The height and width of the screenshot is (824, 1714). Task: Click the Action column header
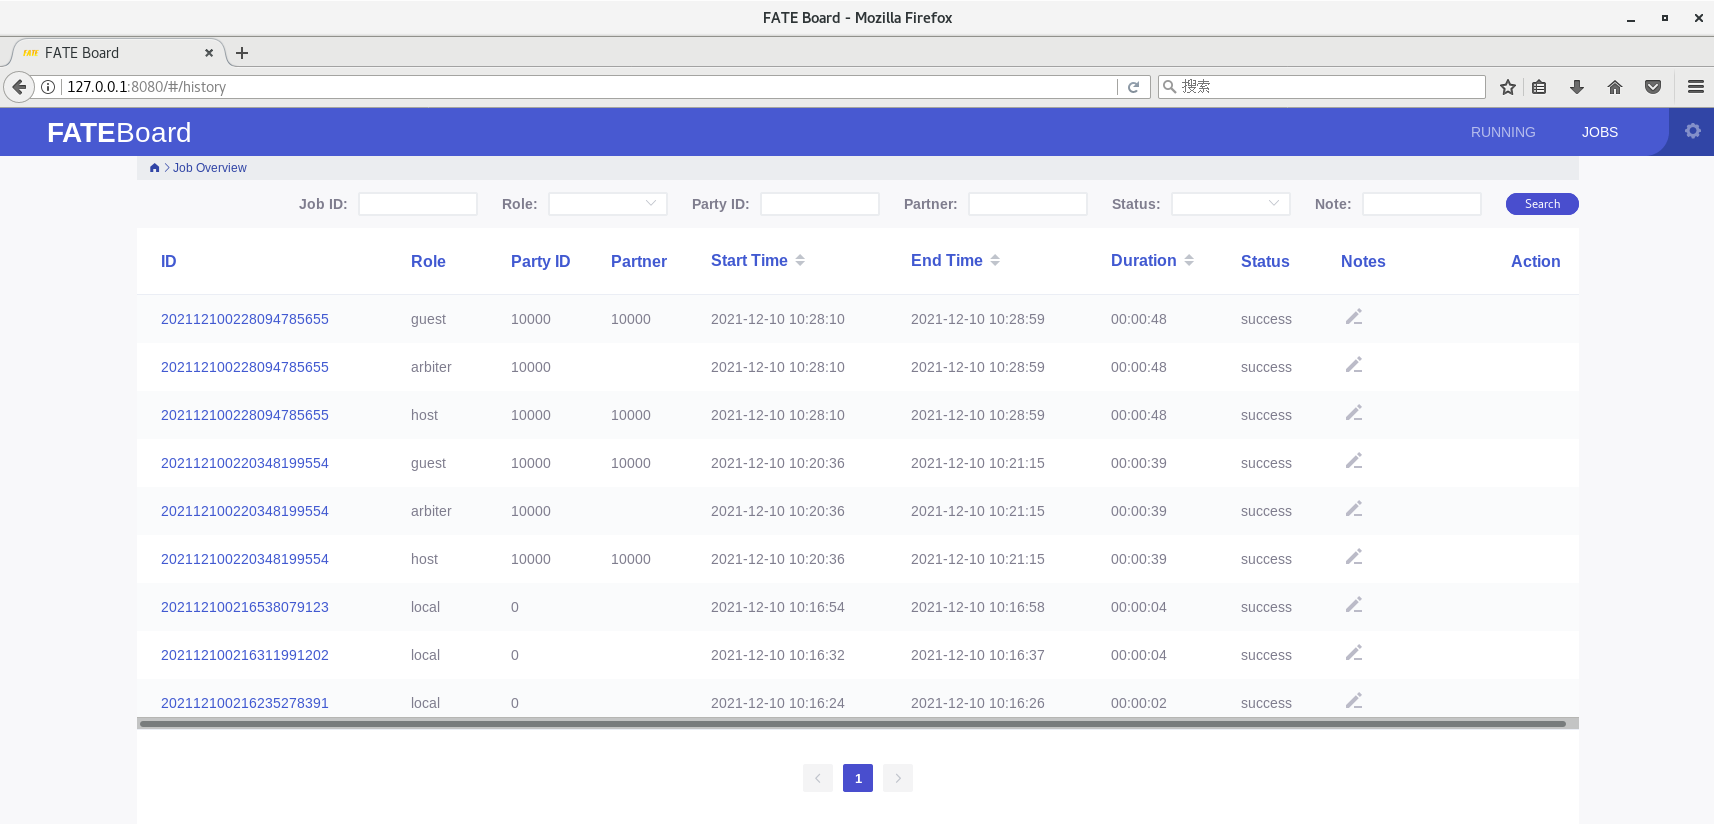click(1536, 261)
